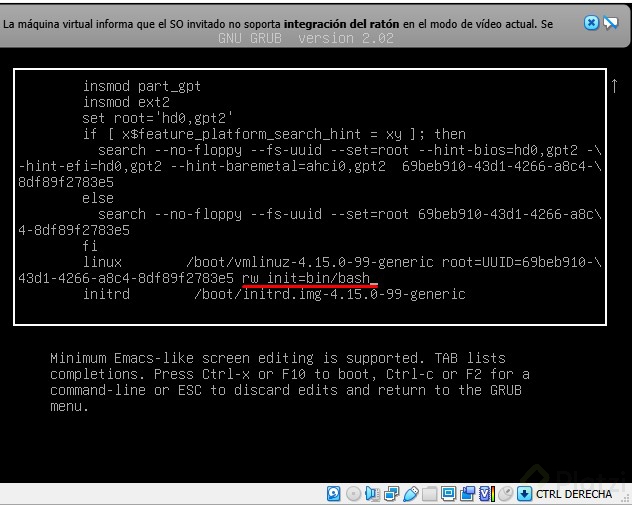Click the '/boot/initrd.img-4.15.0-99-generic' path

coord(330,294)
